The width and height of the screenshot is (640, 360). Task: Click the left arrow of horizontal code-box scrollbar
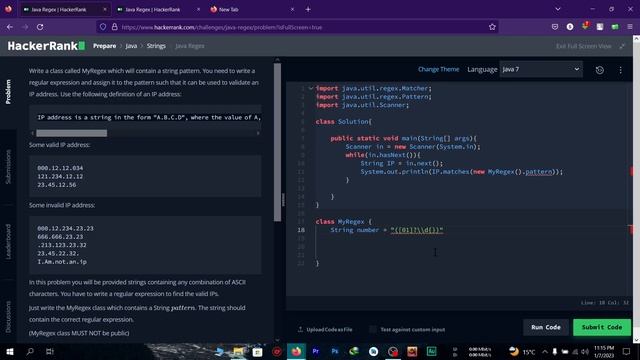coord(32,133)
